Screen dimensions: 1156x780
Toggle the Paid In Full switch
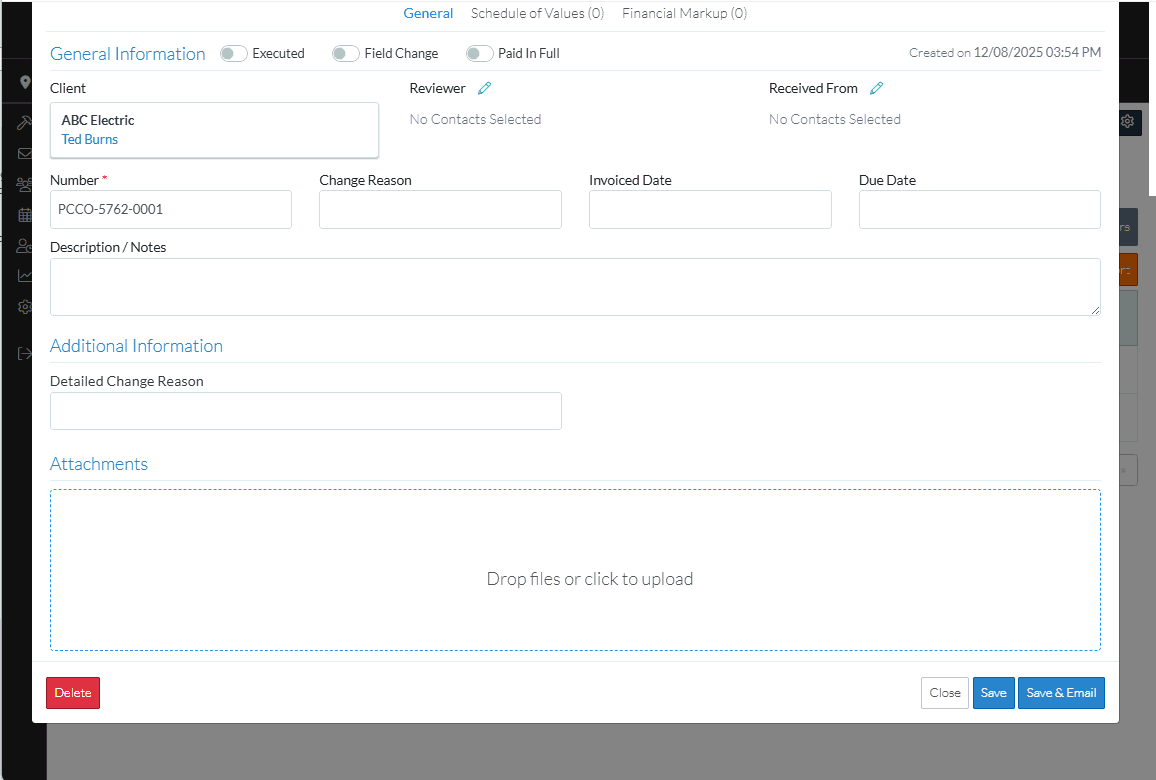coord(480,54)
